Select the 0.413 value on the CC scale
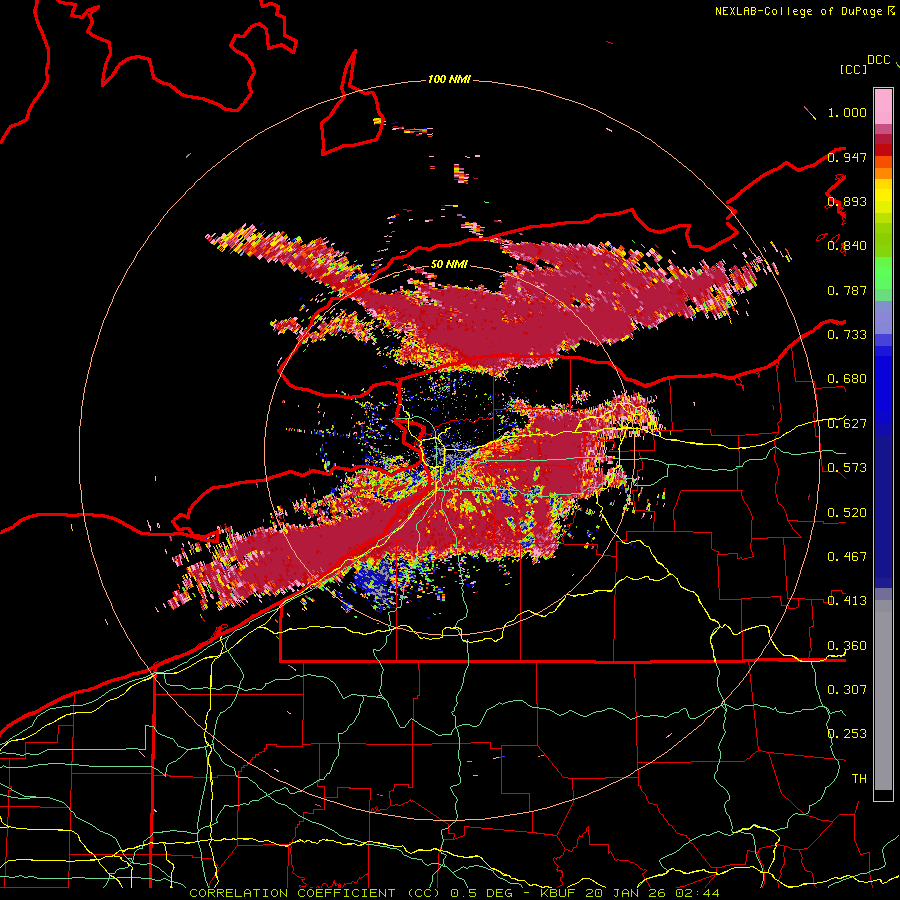 click(x=847, y=601)
